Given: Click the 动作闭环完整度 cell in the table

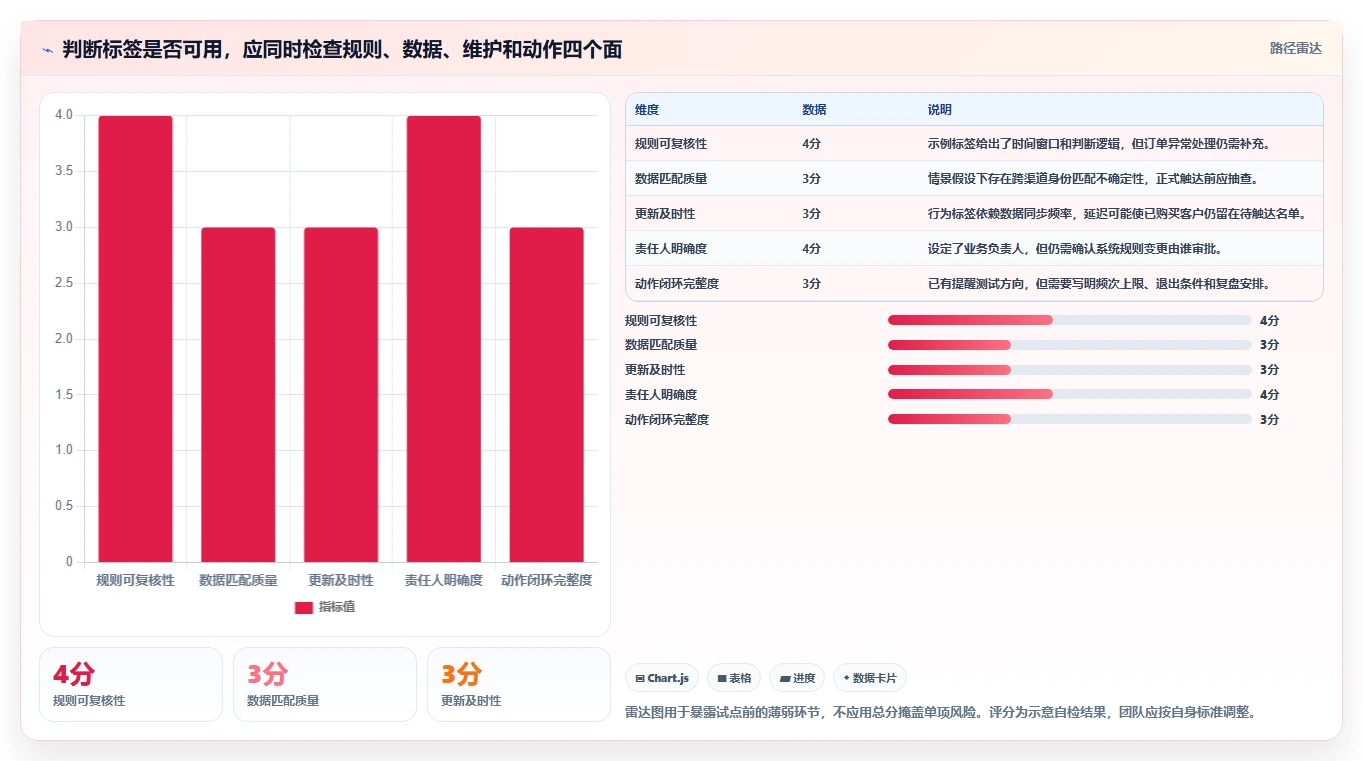Looking at the screenshot, I should 677,284.
